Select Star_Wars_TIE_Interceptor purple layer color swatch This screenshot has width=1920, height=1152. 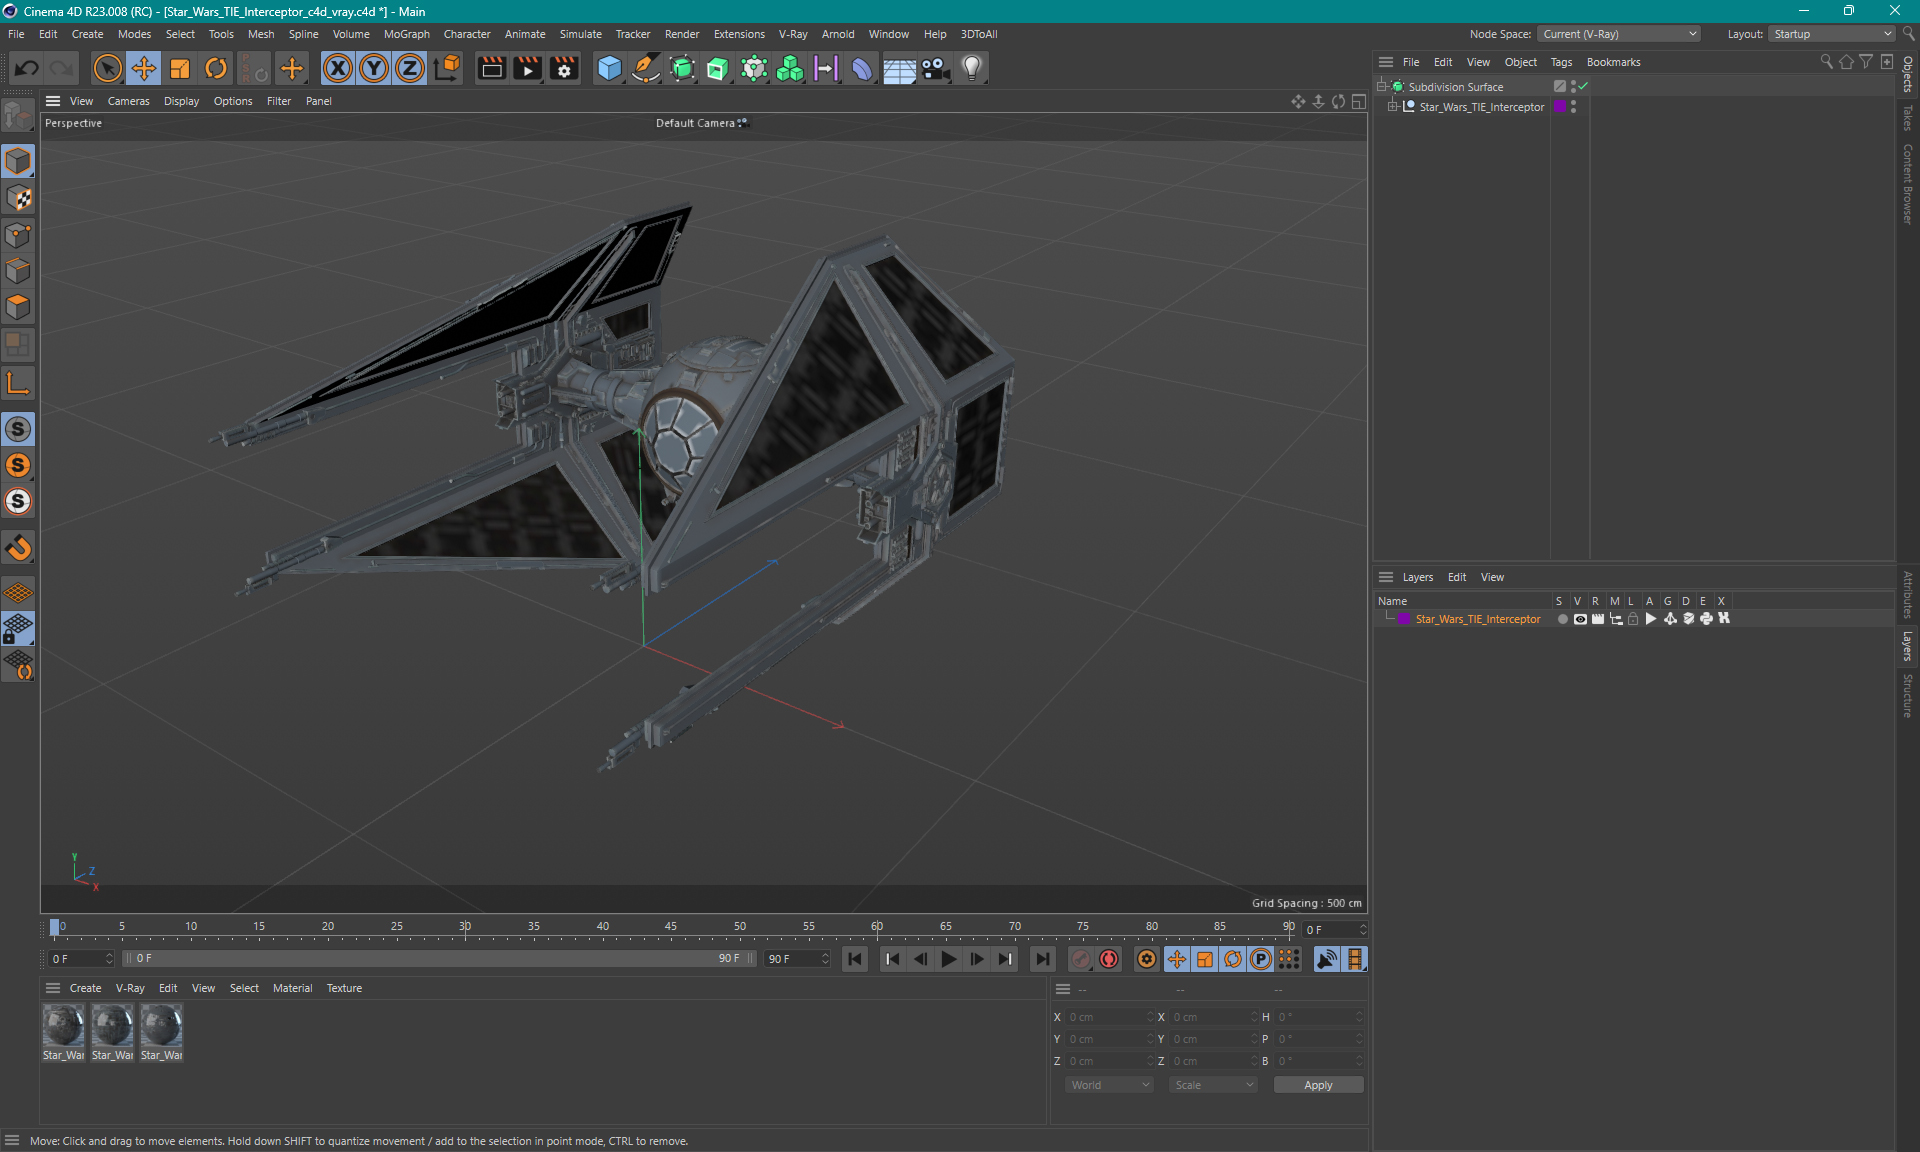[x=1404, y=619]
